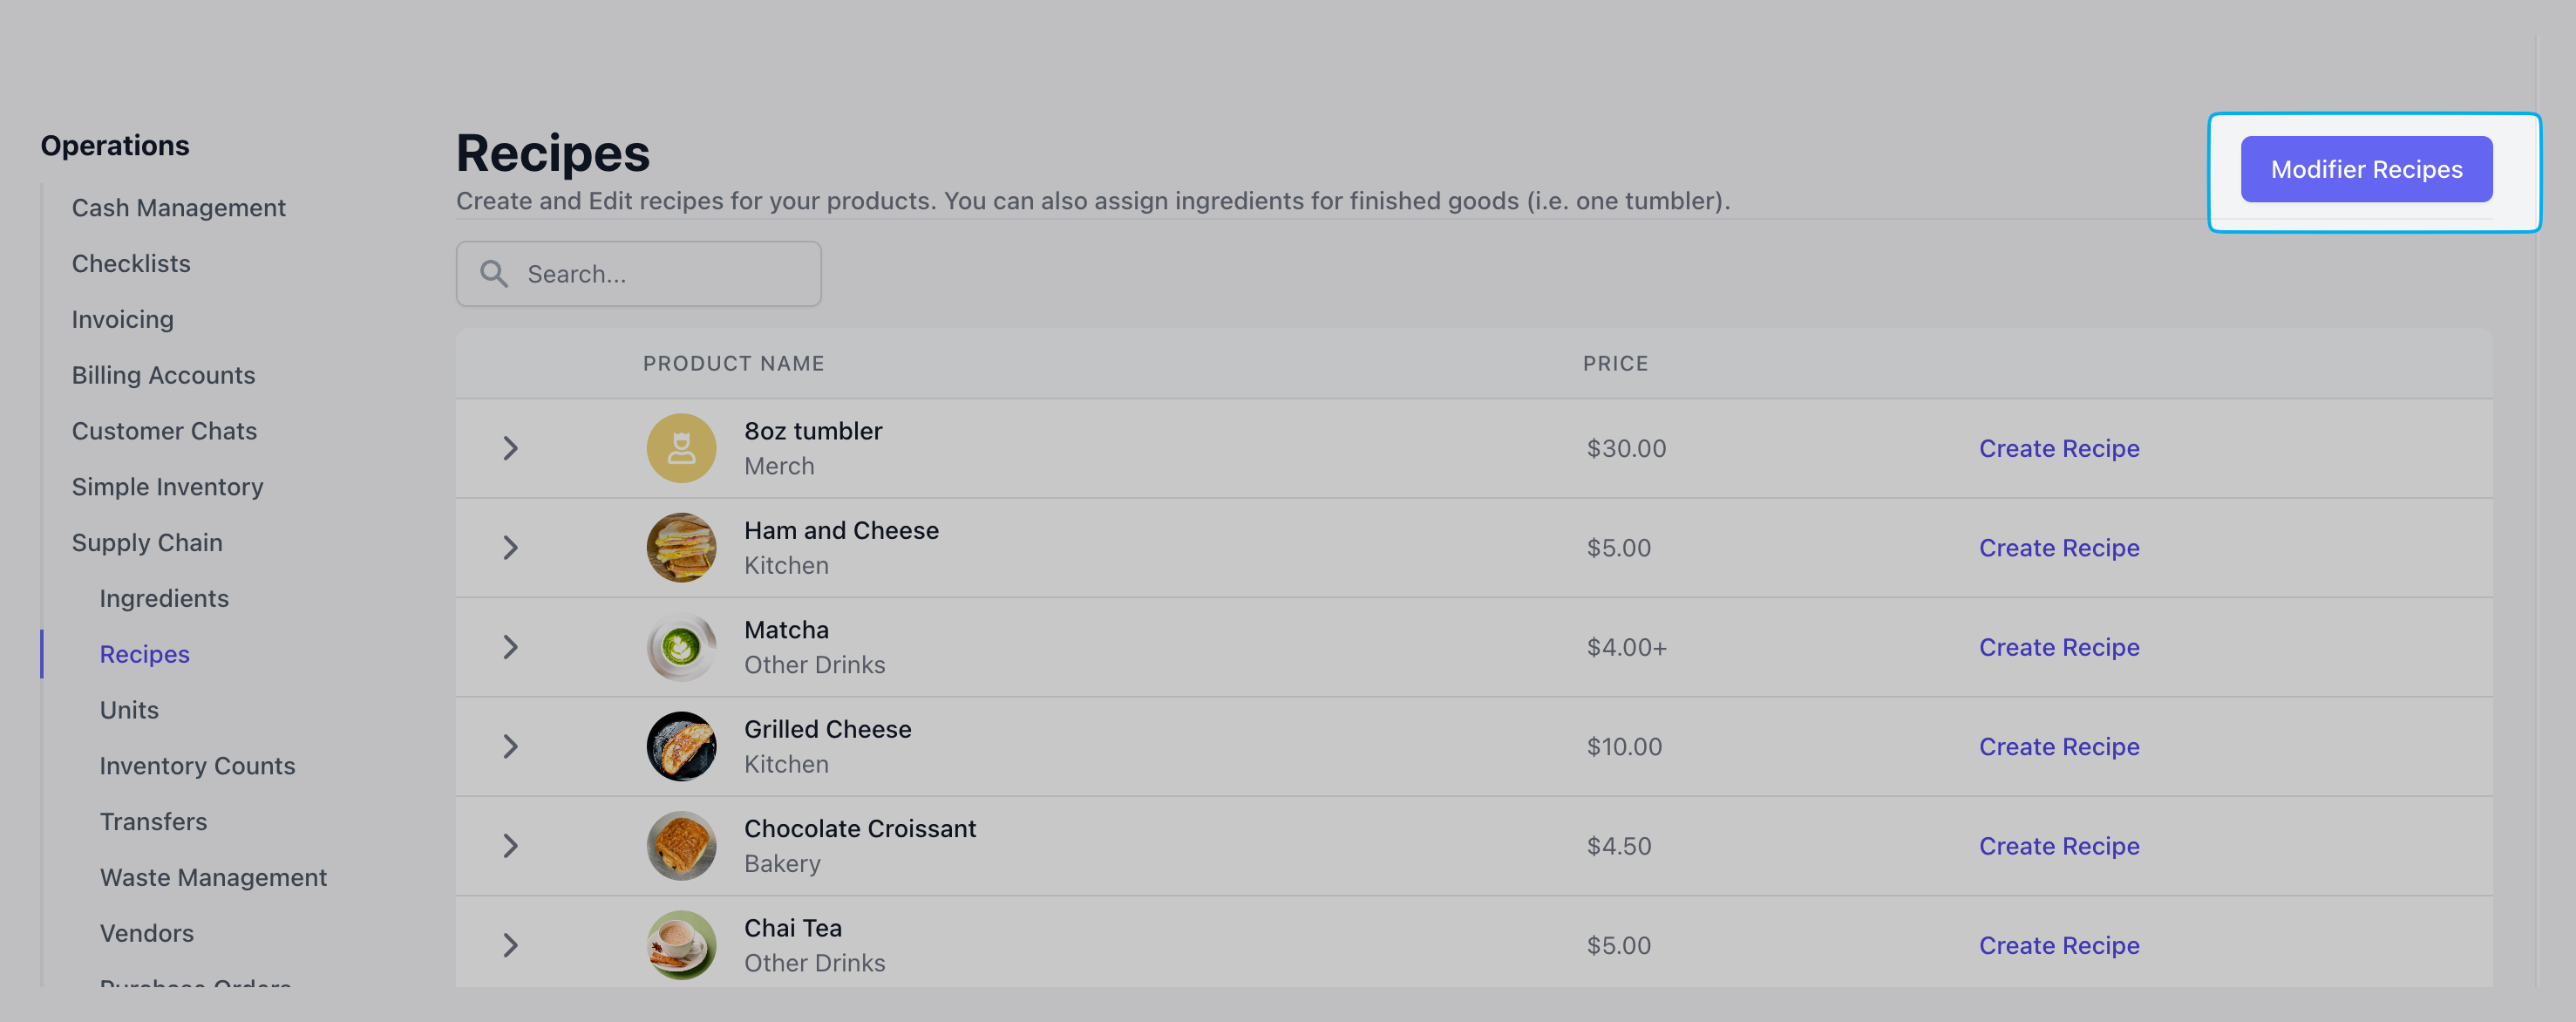Open Inventory Counts in the sidebar
This screenshot has height=1022, width=2576.
[197, 765]
